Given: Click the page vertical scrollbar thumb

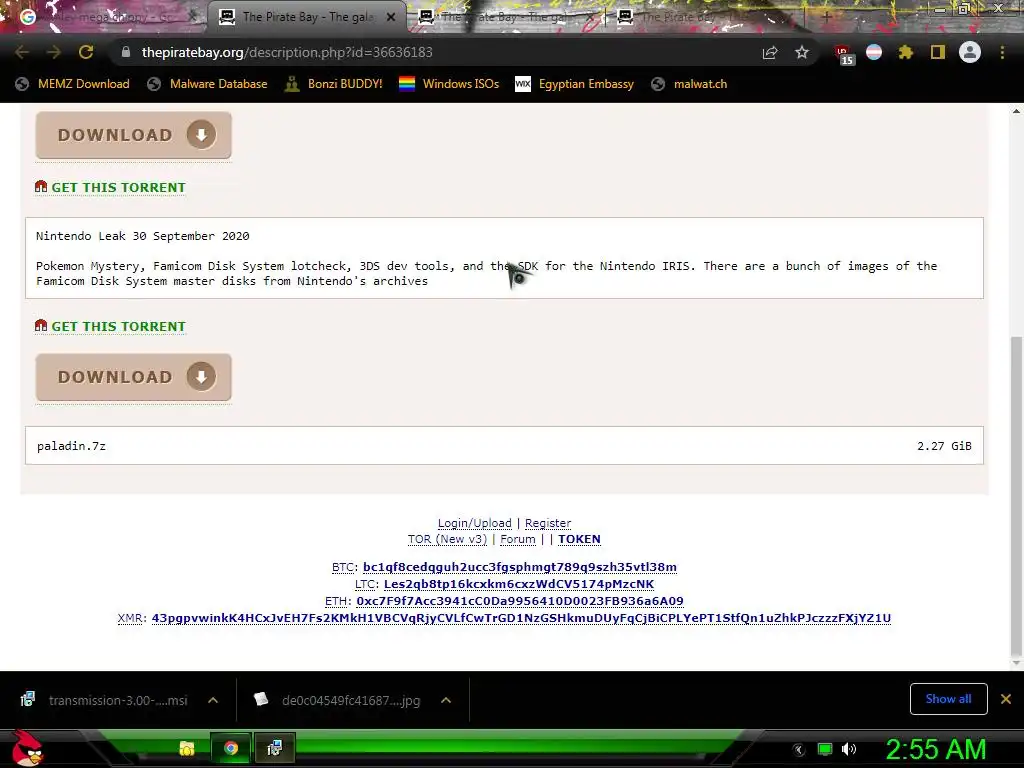Looking at the screenshot, I should coord(1016,496).
